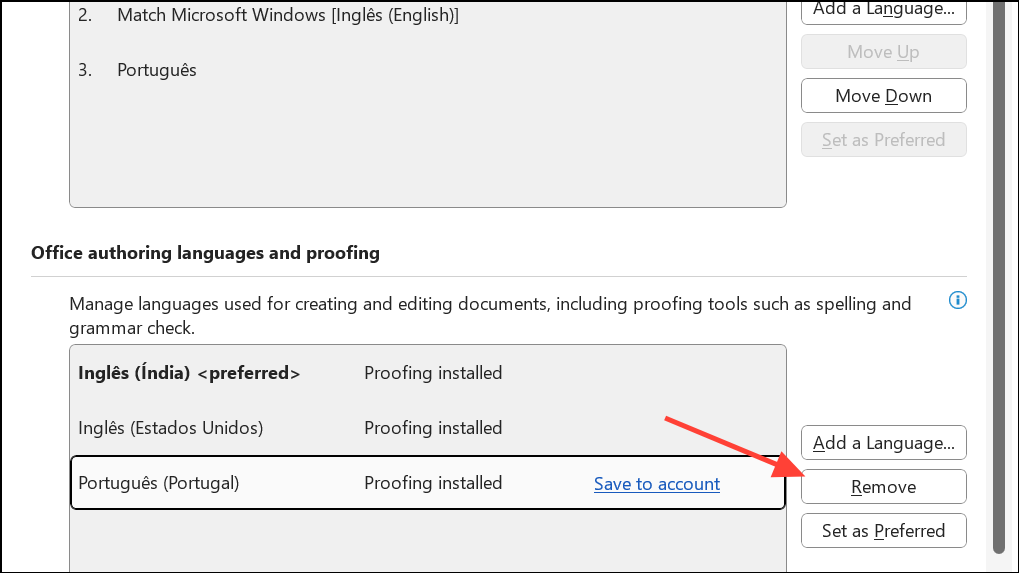Select the Português (Portugal) language name
This screenshot has width=1019, height=573.
pos(159,483)
